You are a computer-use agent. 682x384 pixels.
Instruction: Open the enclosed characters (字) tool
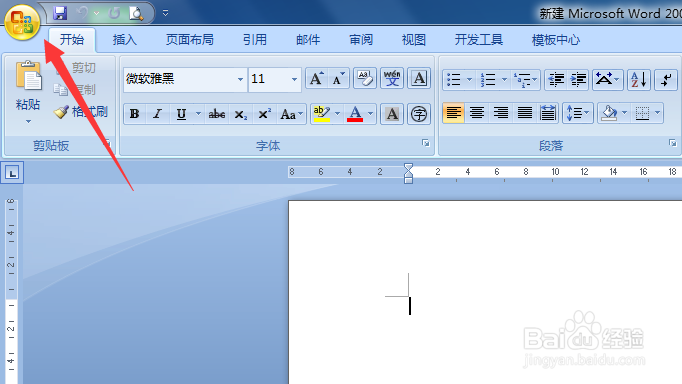419,114
